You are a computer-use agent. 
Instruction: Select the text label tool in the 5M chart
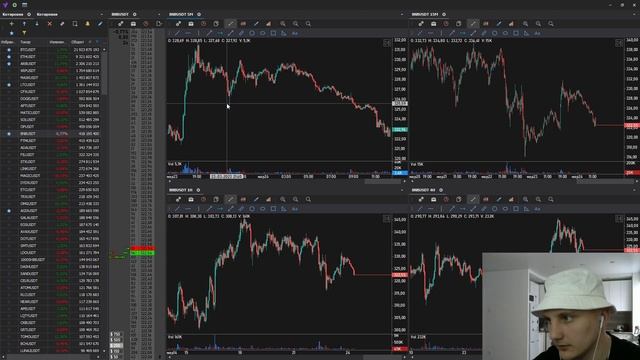point(295,33)
